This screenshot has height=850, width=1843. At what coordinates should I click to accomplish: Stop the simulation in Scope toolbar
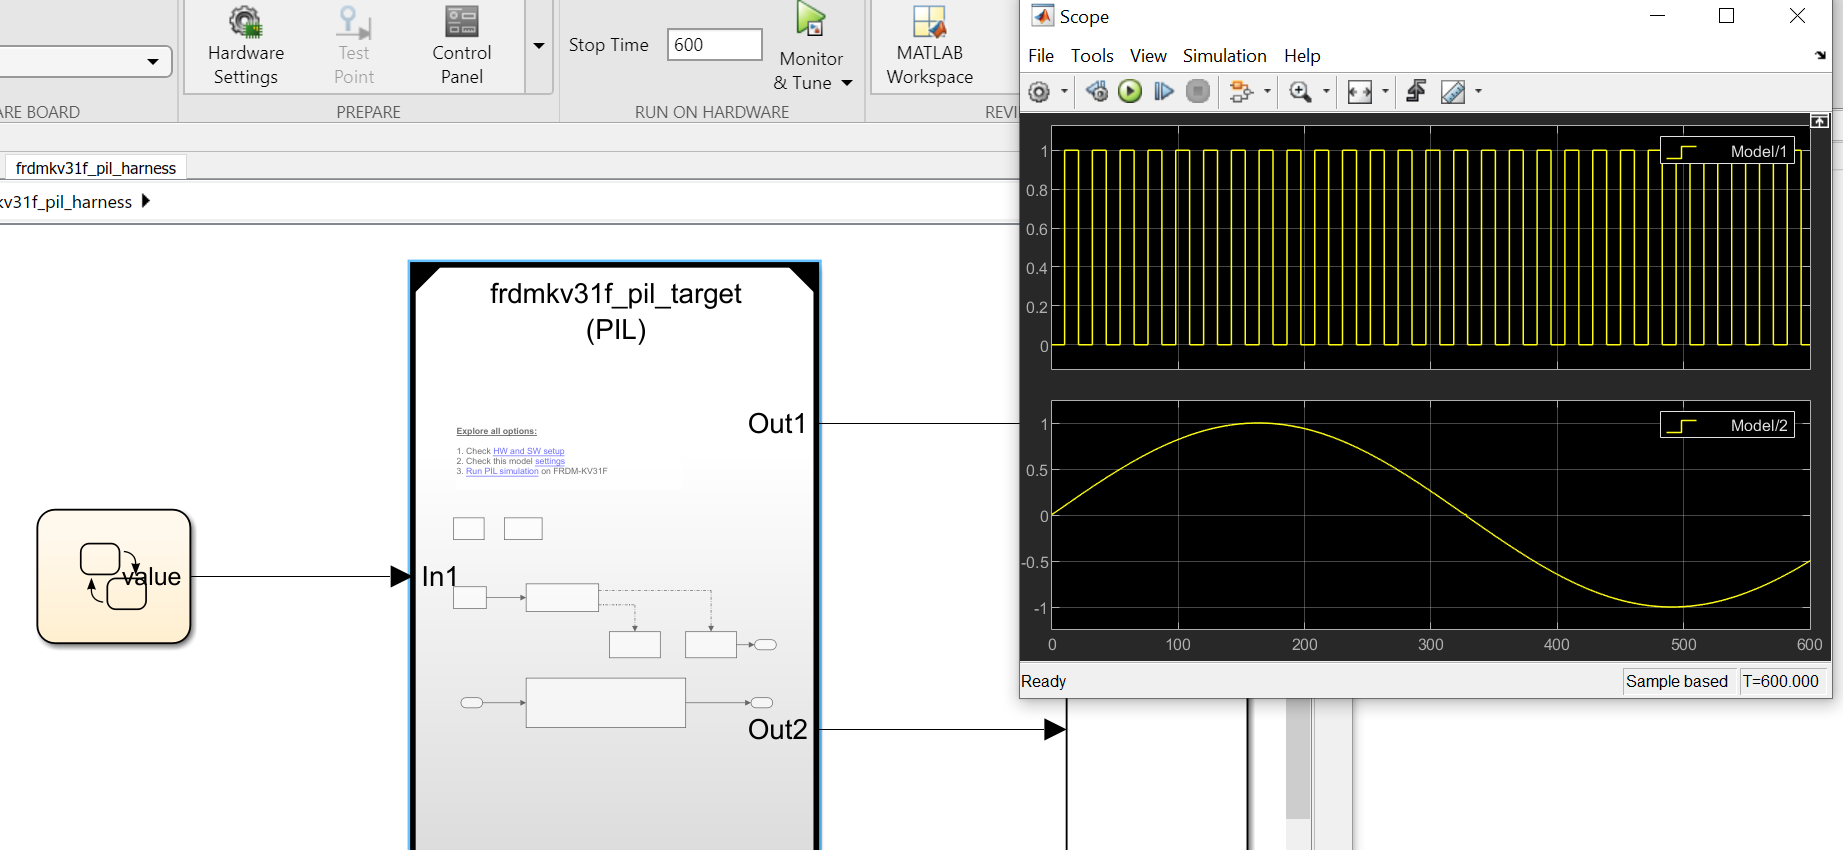click(1198, 92)
